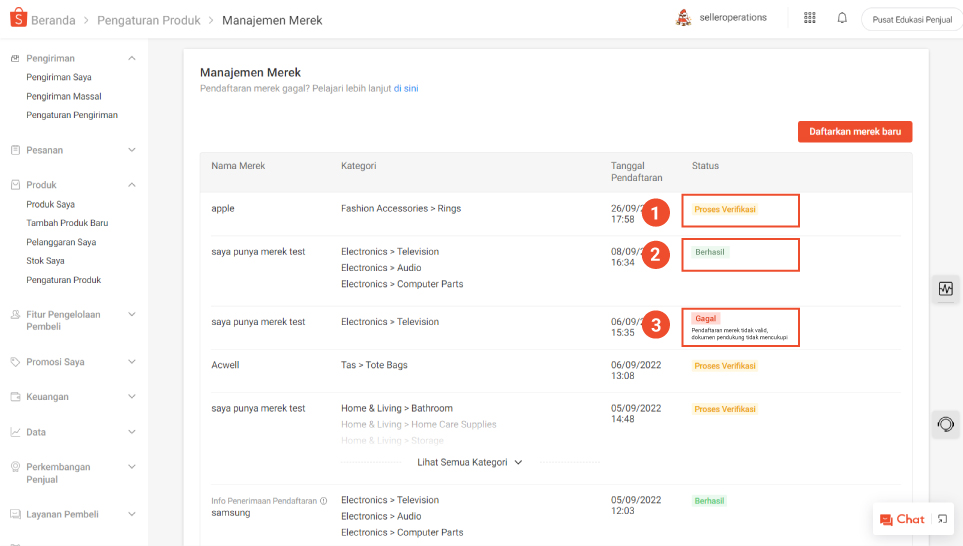Click info icon beside Info Penerimaan Pendaftaran
The image size is (963, 546).
(324, 501)
